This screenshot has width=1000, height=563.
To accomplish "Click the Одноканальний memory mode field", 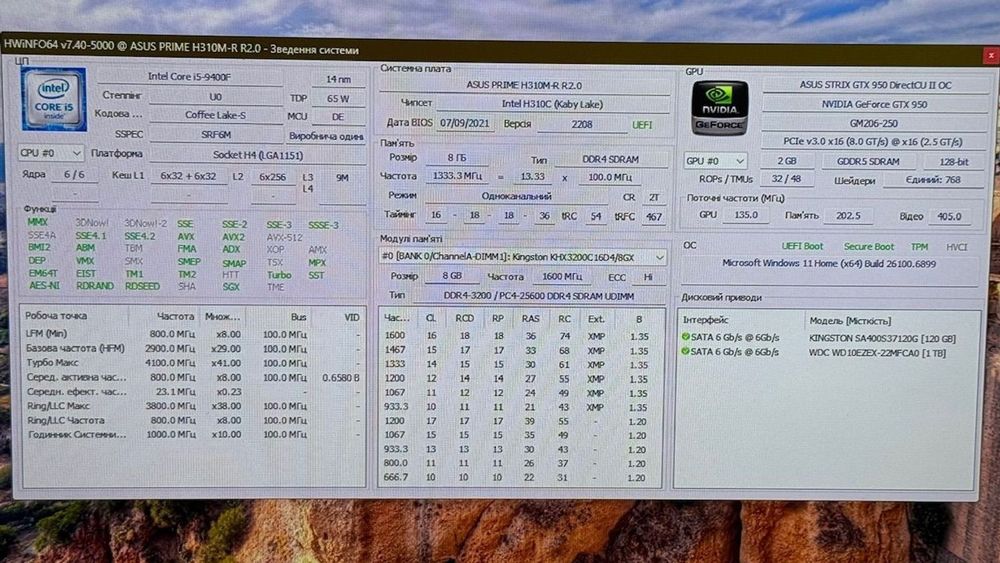I will 516,196.
